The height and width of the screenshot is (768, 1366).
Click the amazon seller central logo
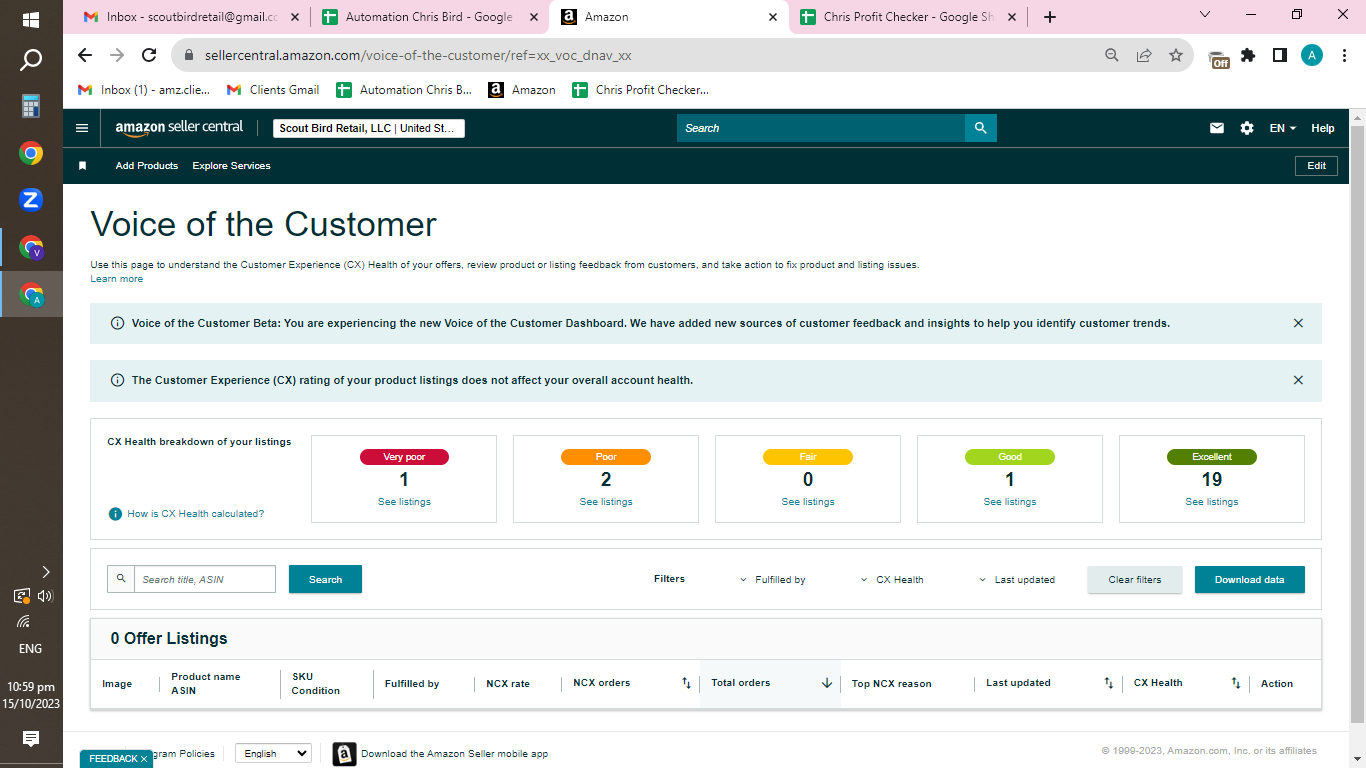coord(179,128)
